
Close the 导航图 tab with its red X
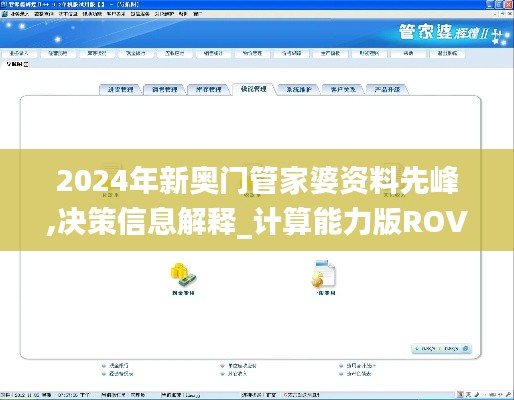(26, 65)
